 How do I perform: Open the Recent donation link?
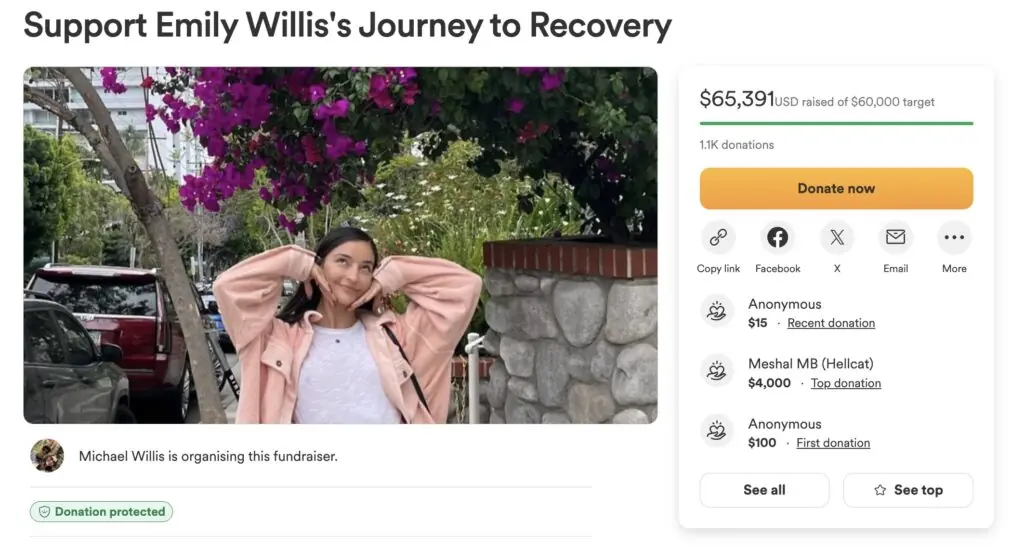pos(831,323)
